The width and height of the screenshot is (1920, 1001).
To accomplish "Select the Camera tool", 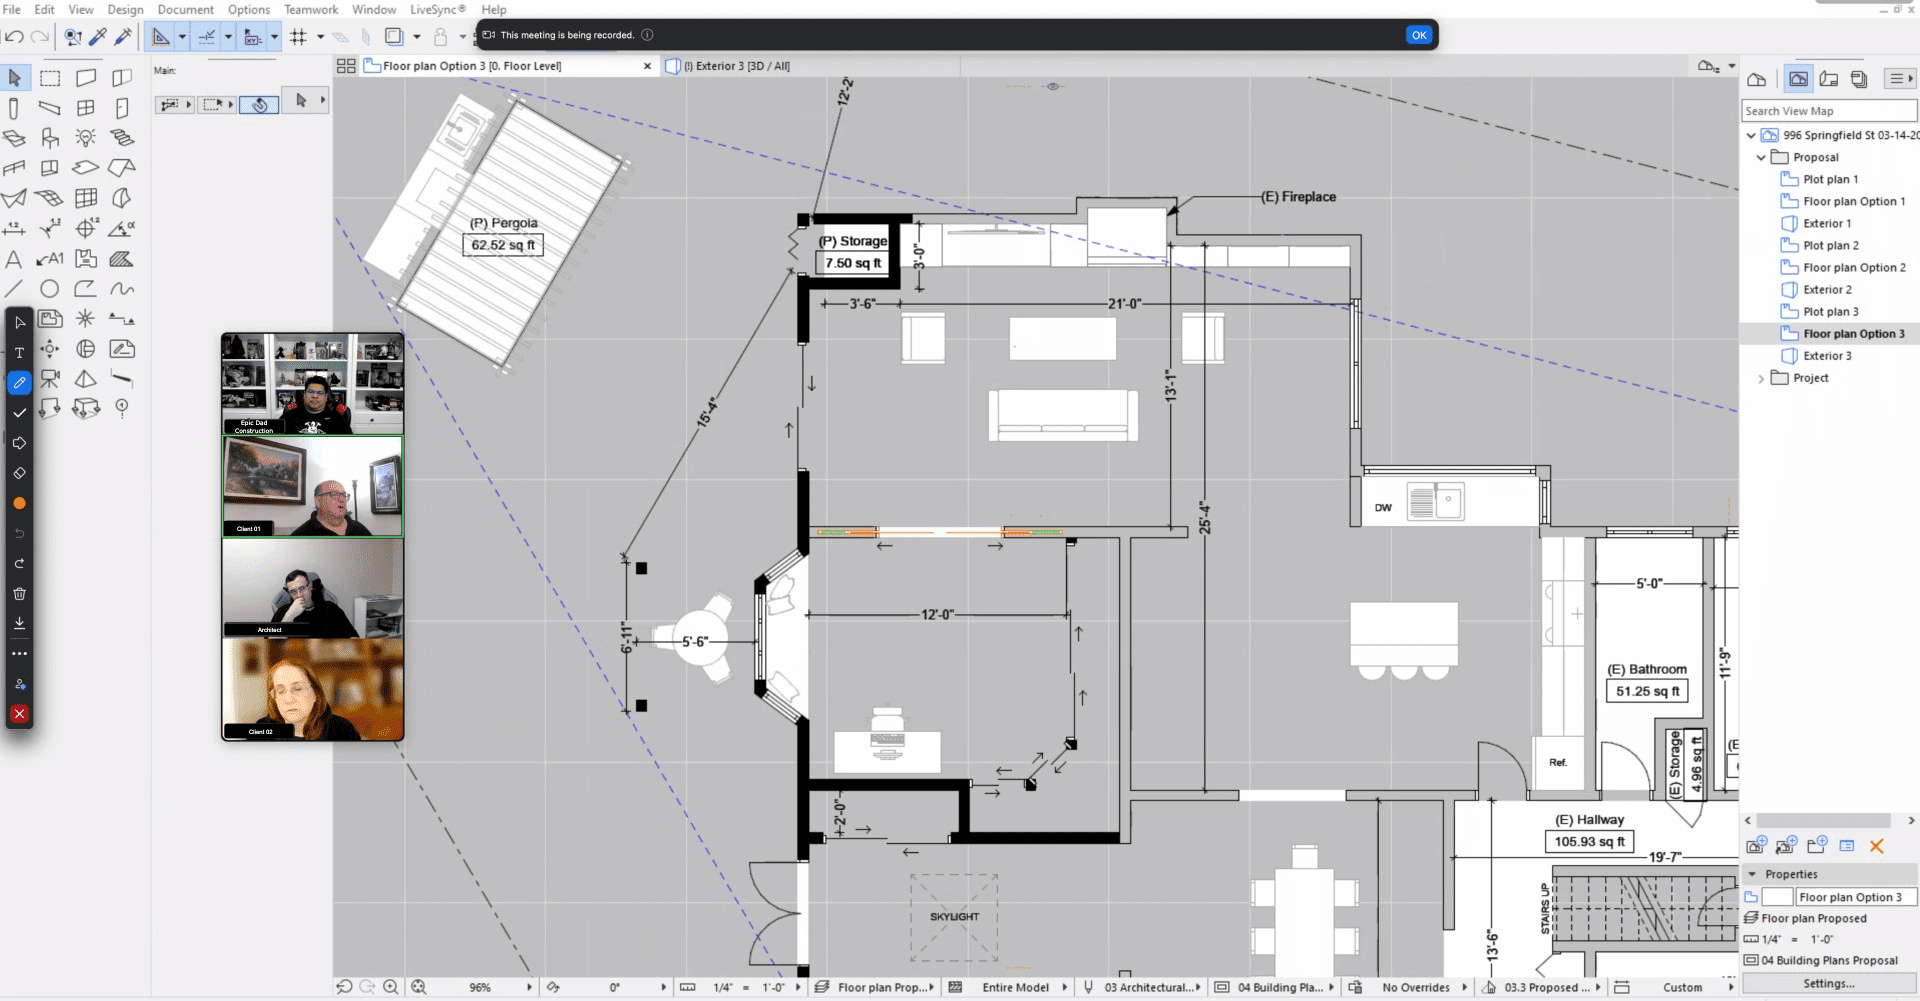I will tap(50, 379).
